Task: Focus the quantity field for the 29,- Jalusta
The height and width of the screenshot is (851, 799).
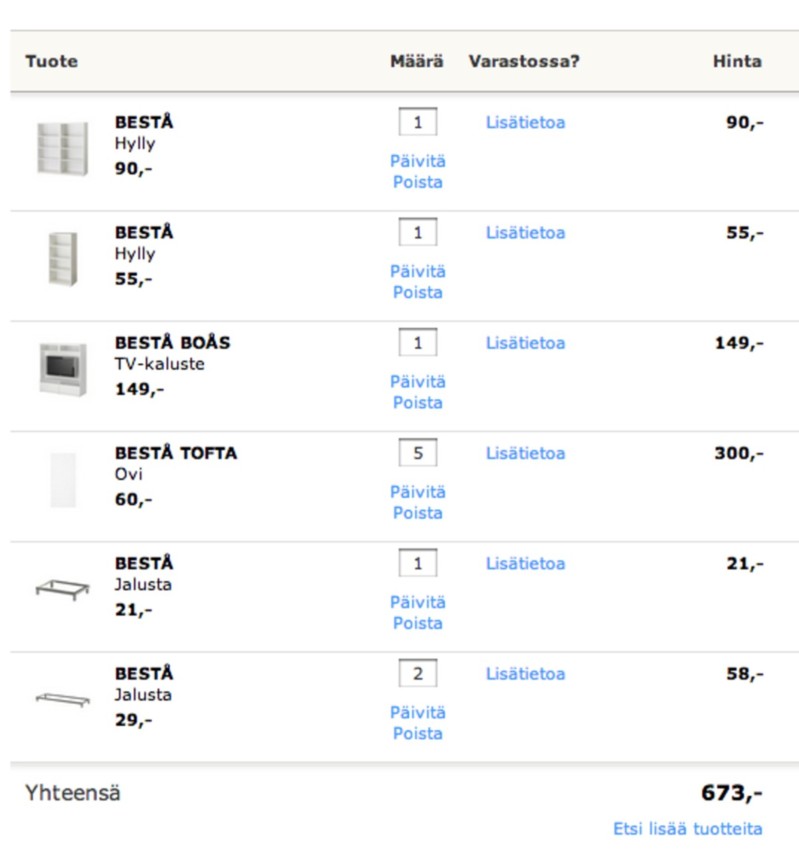Action: tap(417, 673)
